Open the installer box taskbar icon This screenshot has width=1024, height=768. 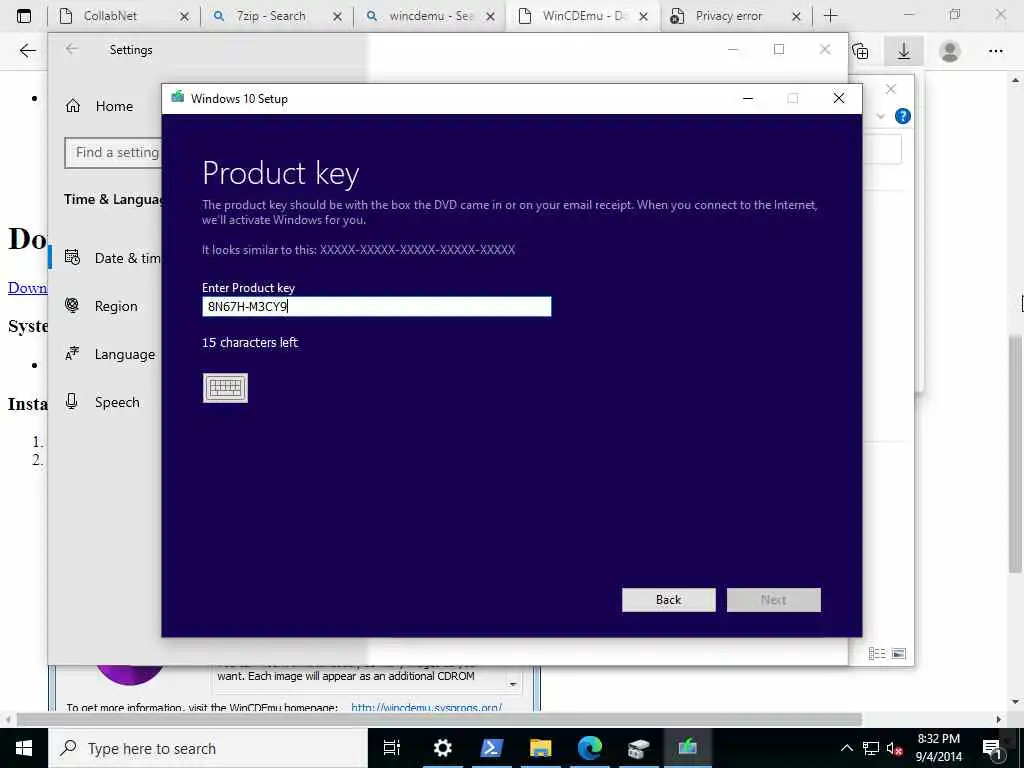coord(638,748)
